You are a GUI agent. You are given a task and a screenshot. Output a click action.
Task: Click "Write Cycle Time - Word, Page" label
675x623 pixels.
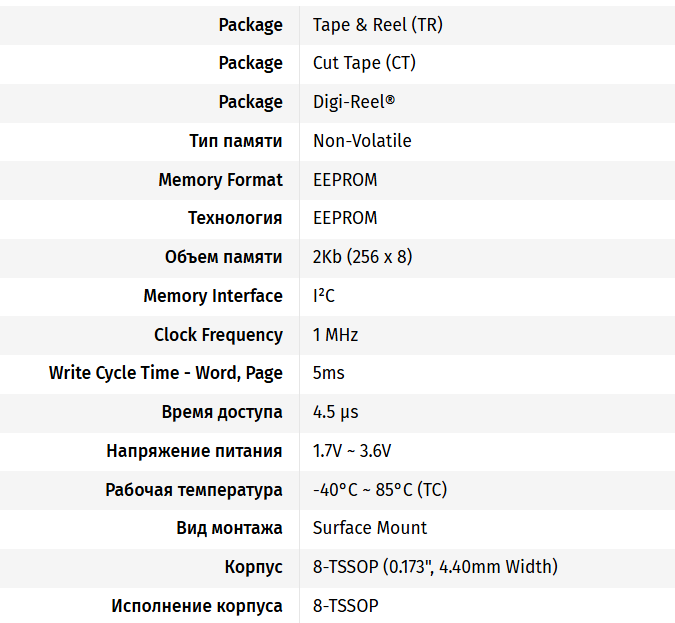pos(166,373)
